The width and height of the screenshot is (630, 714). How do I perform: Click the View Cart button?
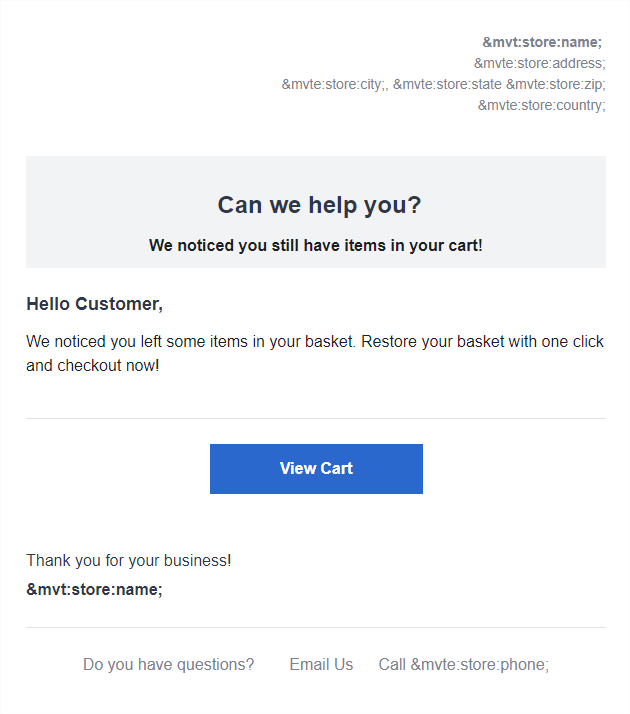(316, 469)
